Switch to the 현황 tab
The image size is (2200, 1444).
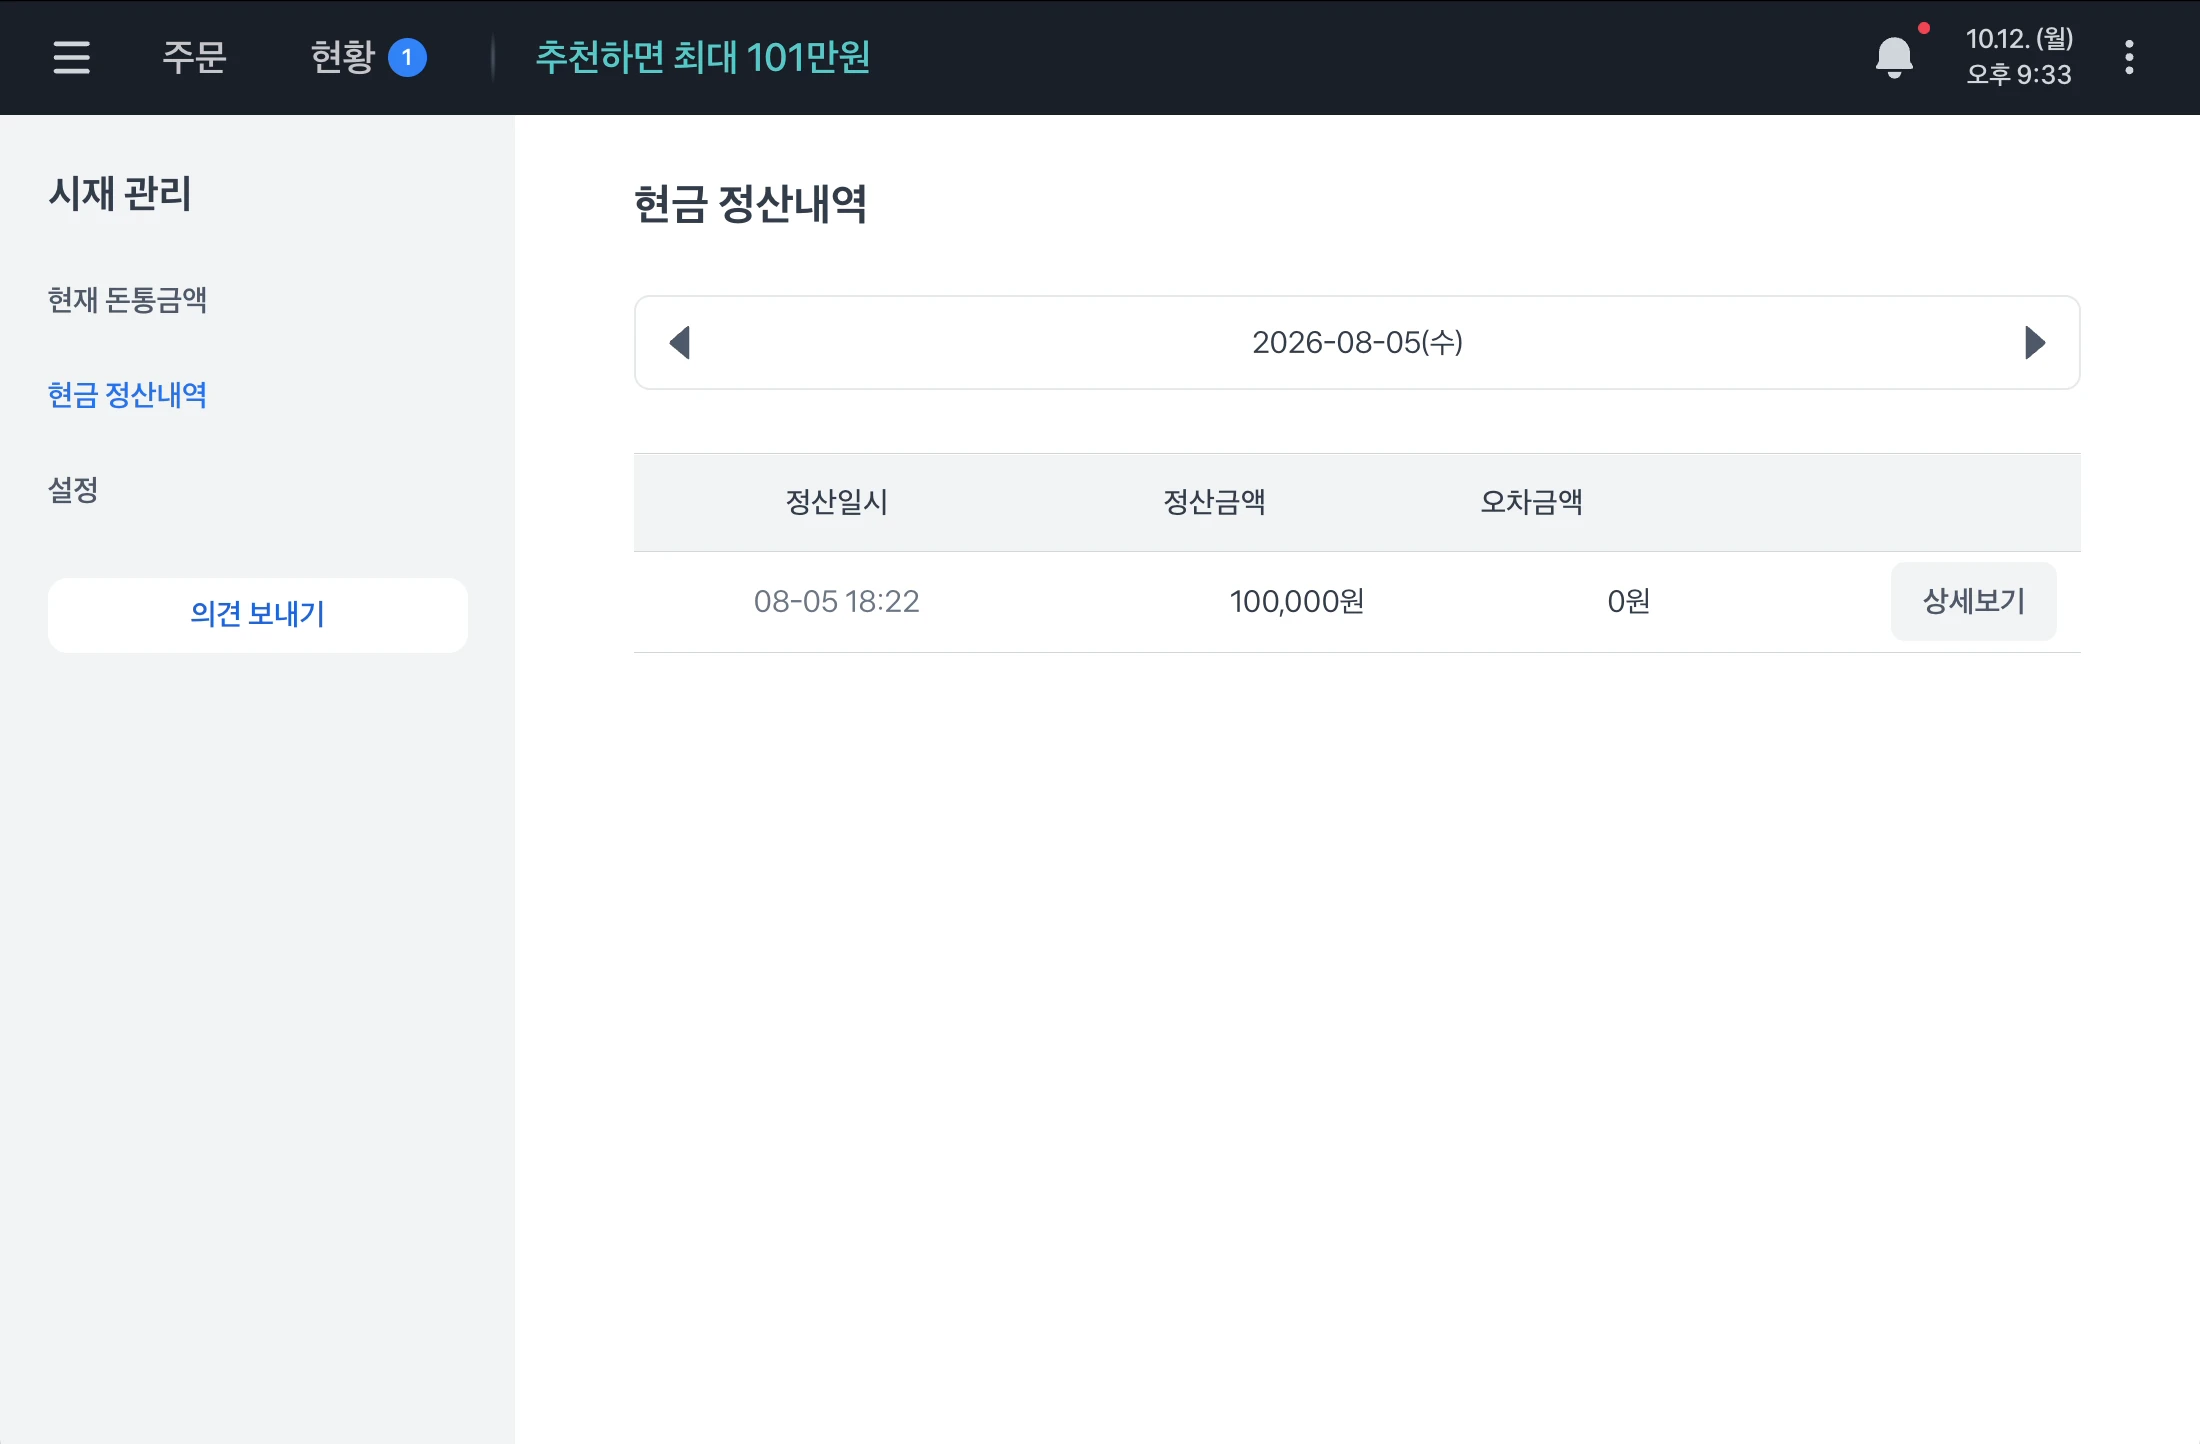[368, 57]
